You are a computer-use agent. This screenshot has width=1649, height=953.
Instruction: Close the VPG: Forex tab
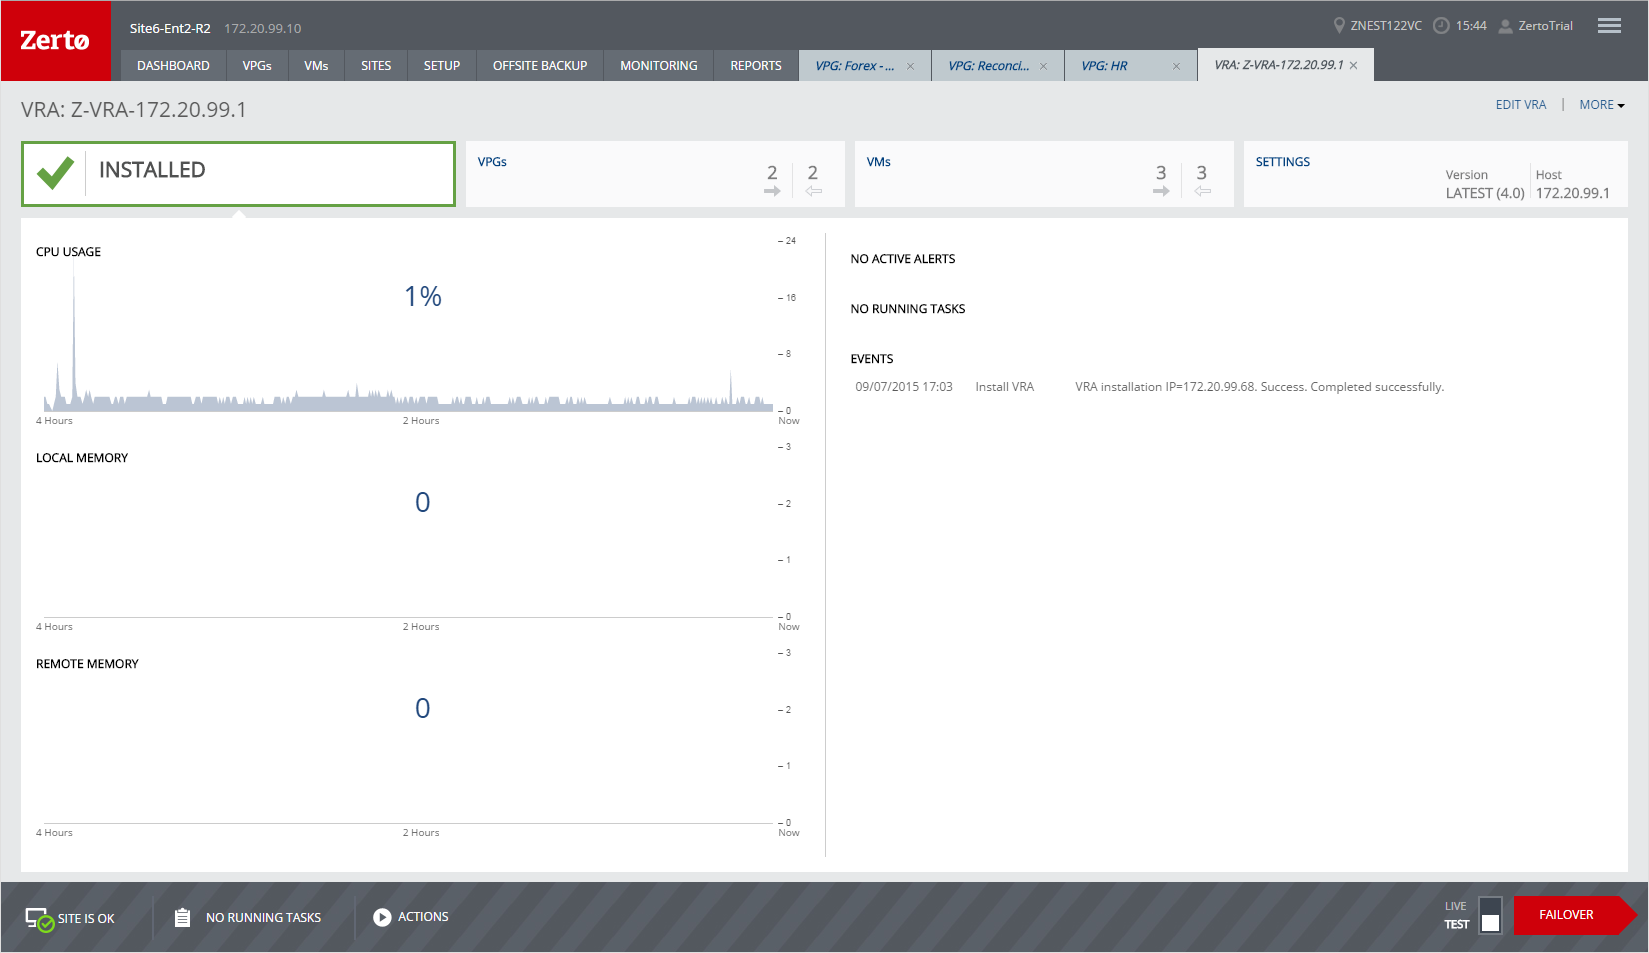tap(910, 66)
